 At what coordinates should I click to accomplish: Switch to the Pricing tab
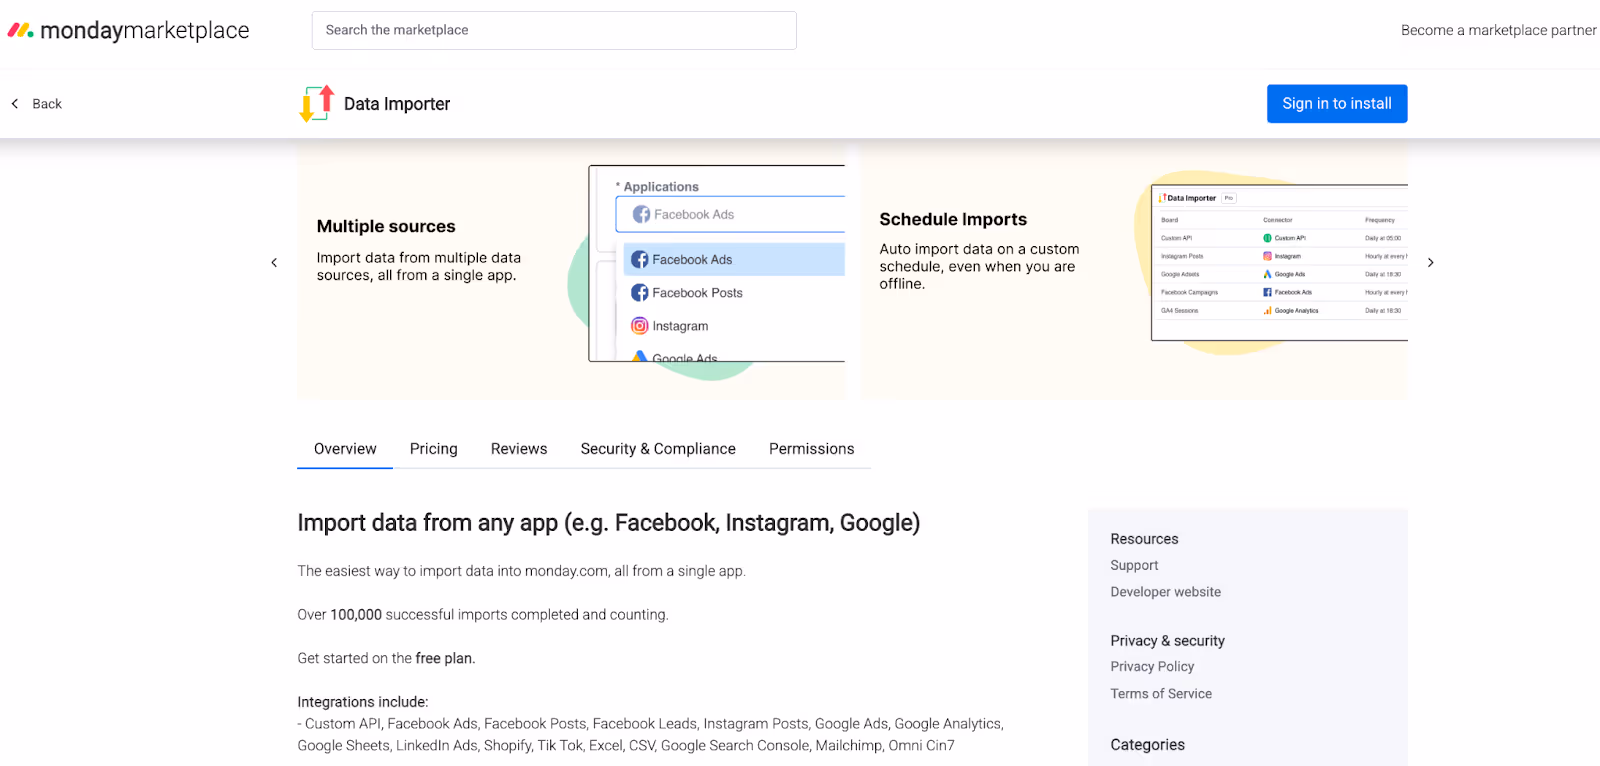pos(434,449)
